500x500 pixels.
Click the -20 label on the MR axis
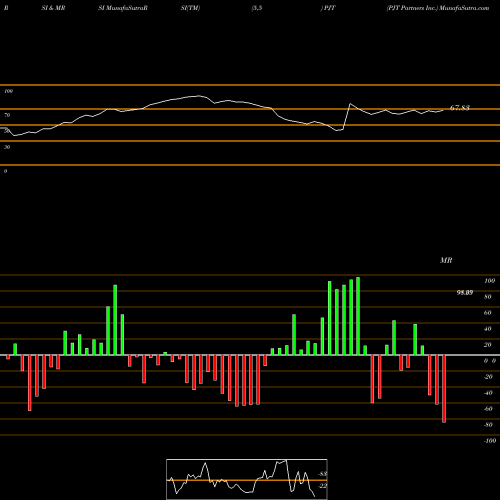(x=488, y=377)
